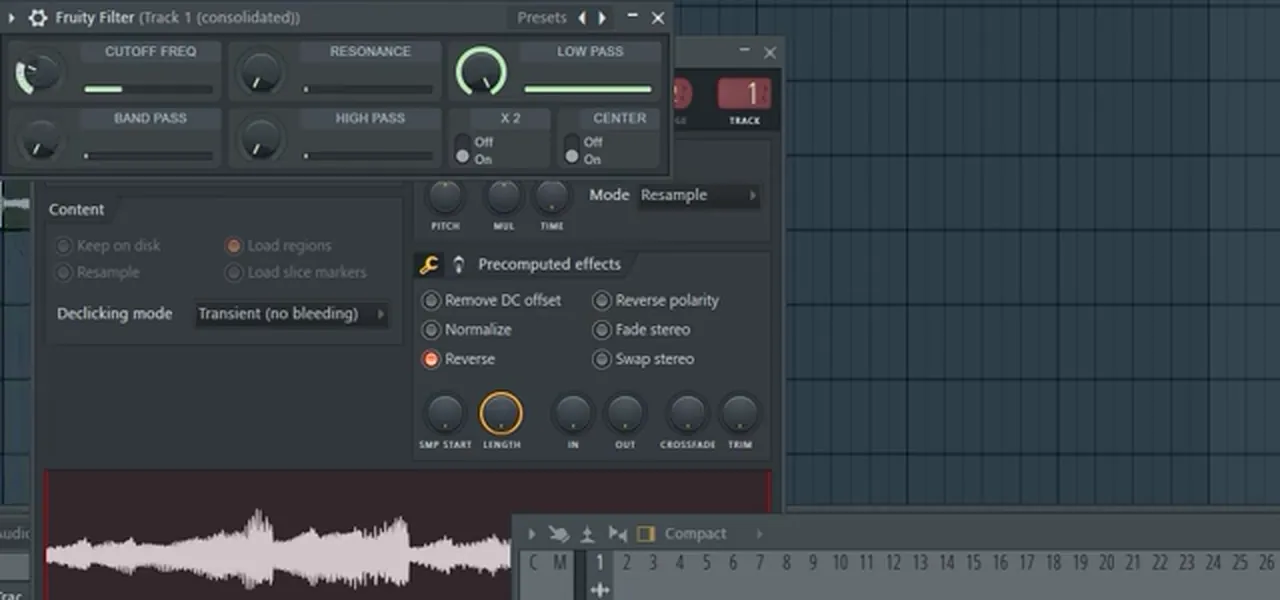Select mixer insert track 10
The width and height of the screenshot is (1280, 600).
coord(840,563)
